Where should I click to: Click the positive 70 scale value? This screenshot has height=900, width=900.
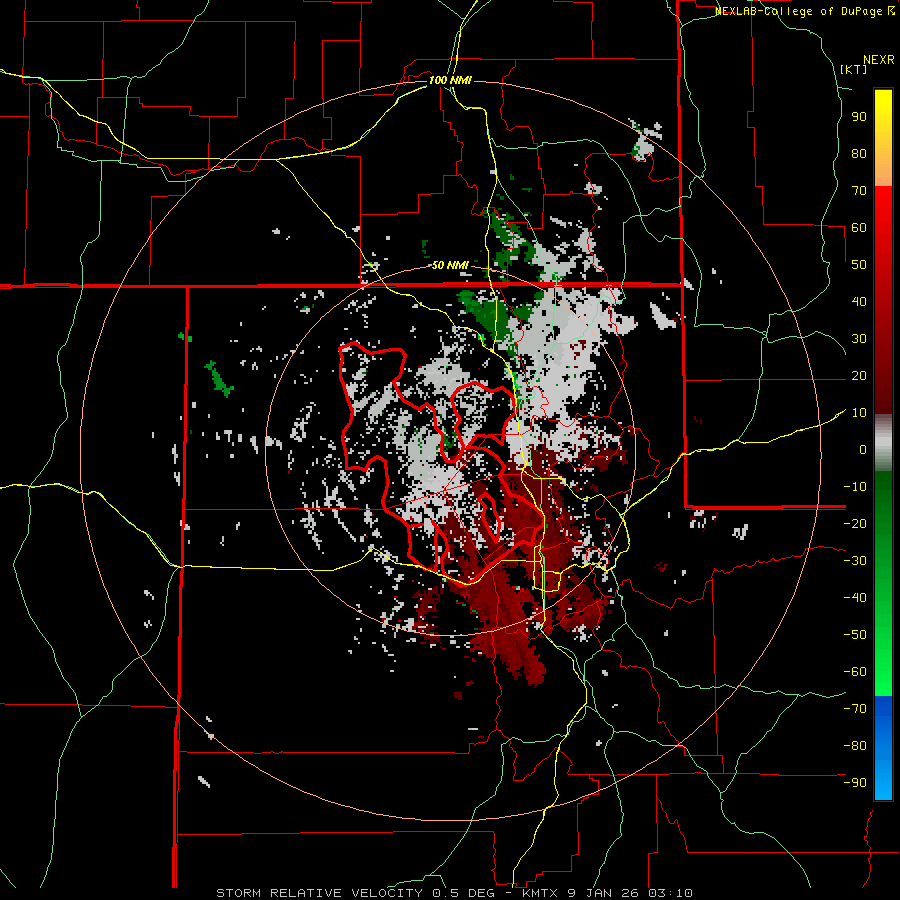pos(859,191)
